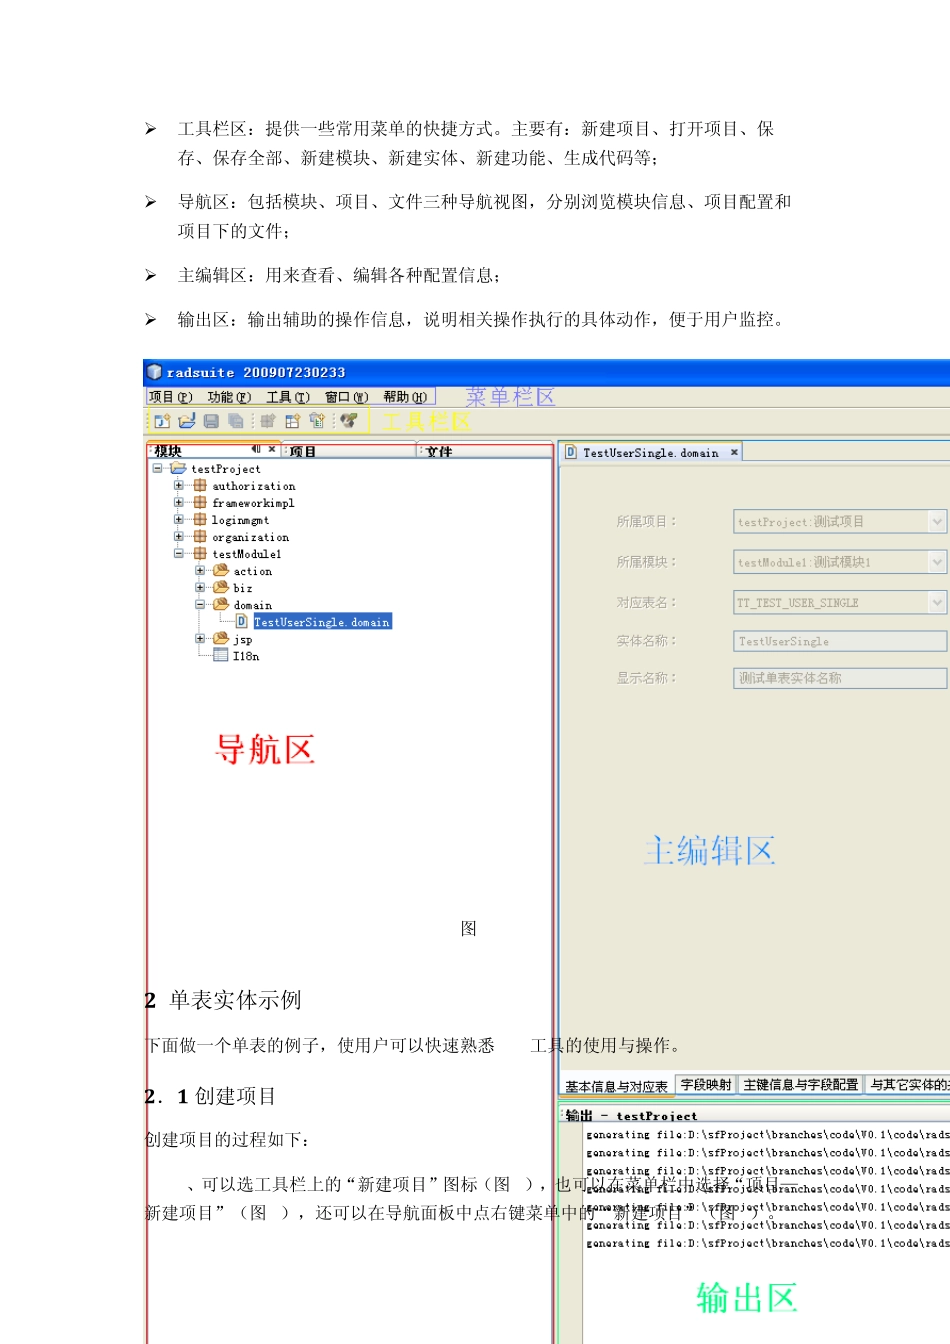Expand the organization module node
Image resolution: width=950 pixels, height=1344 pixels.
coord(178,536)
